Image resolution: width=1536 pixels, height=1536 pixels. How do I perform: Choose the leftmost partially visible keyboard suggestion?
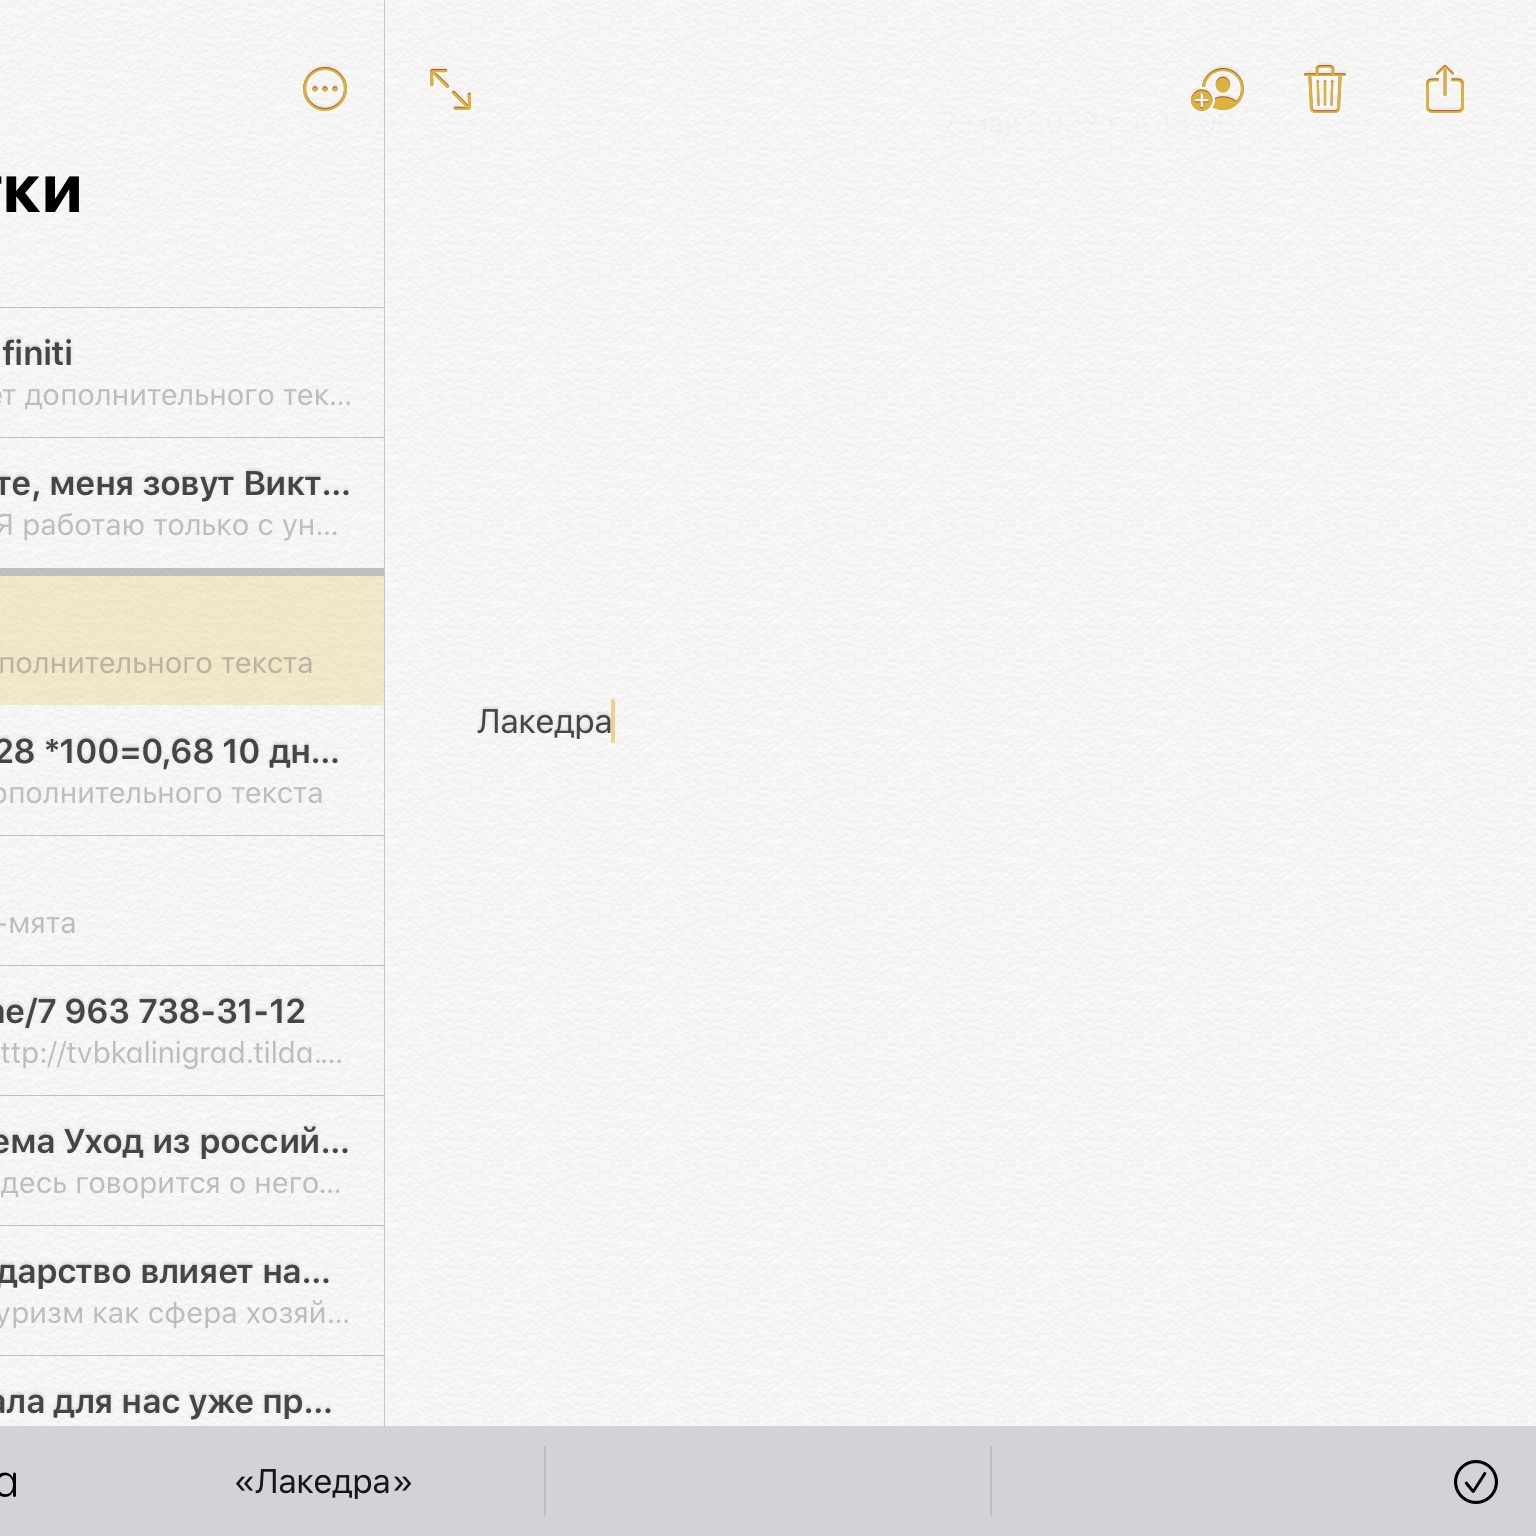[x=10, y=1482]
